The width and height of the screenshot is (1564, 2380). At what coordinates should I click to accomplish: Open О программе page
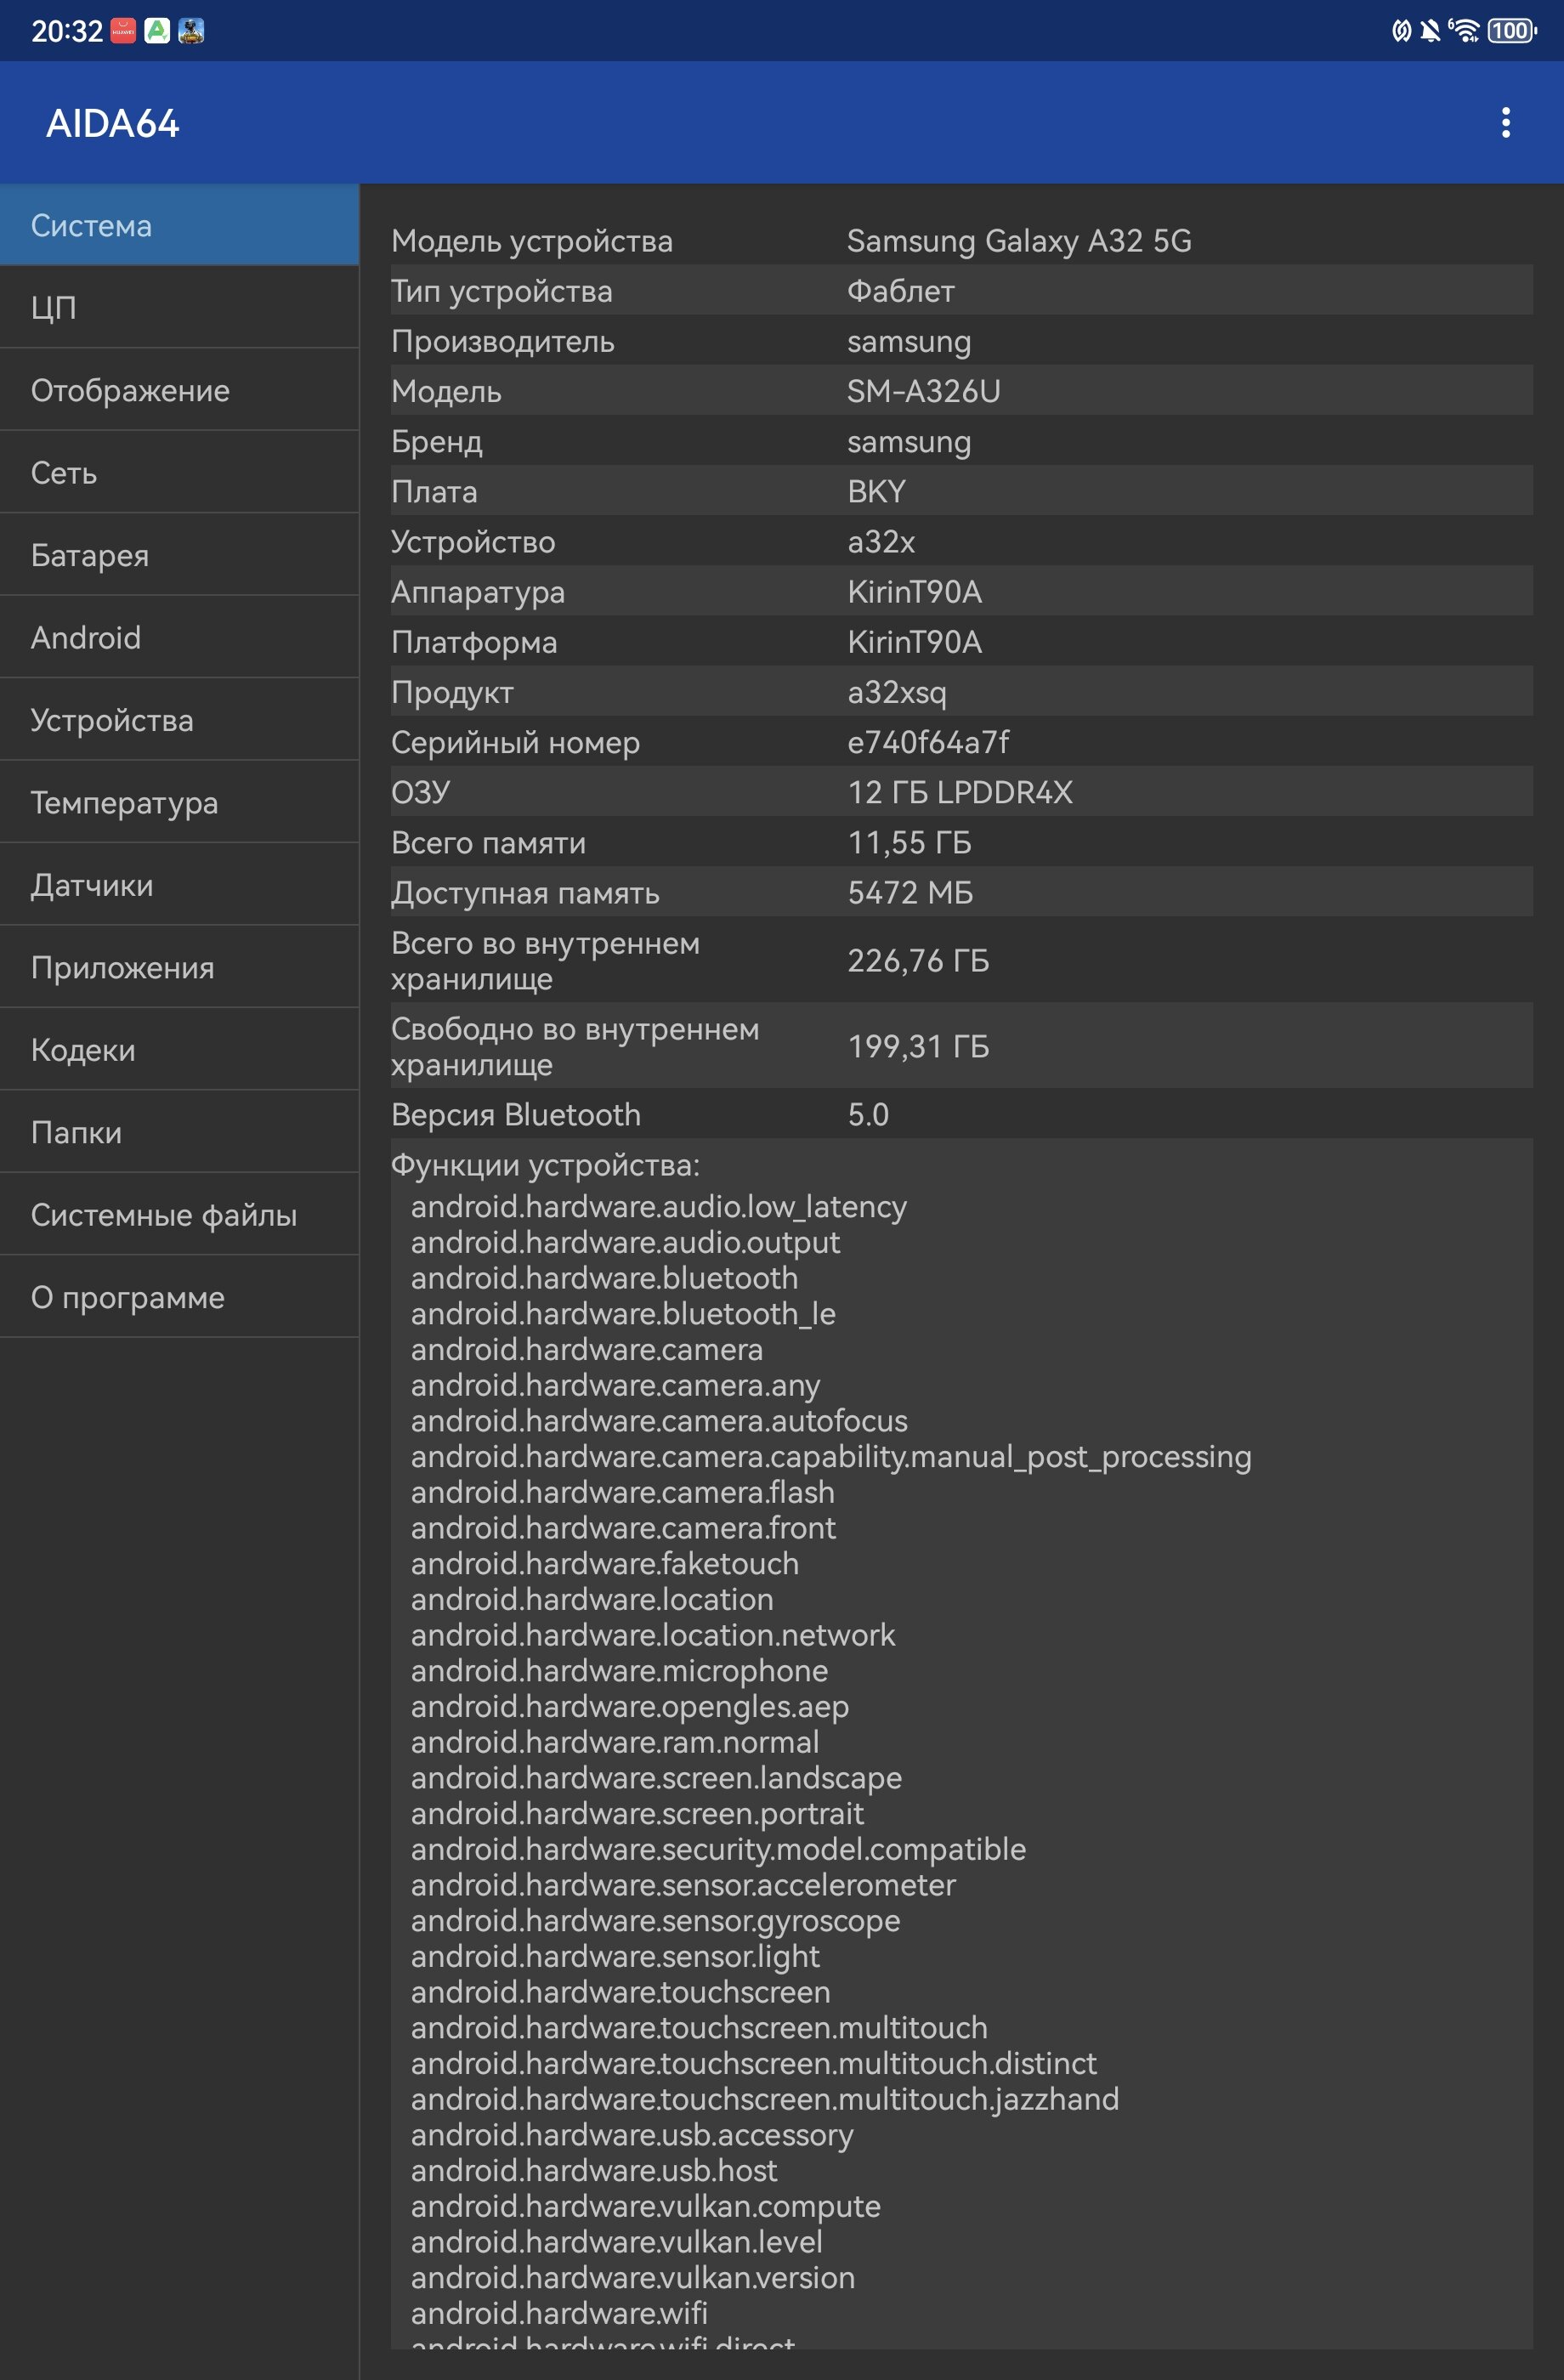tap(180, 1297)
